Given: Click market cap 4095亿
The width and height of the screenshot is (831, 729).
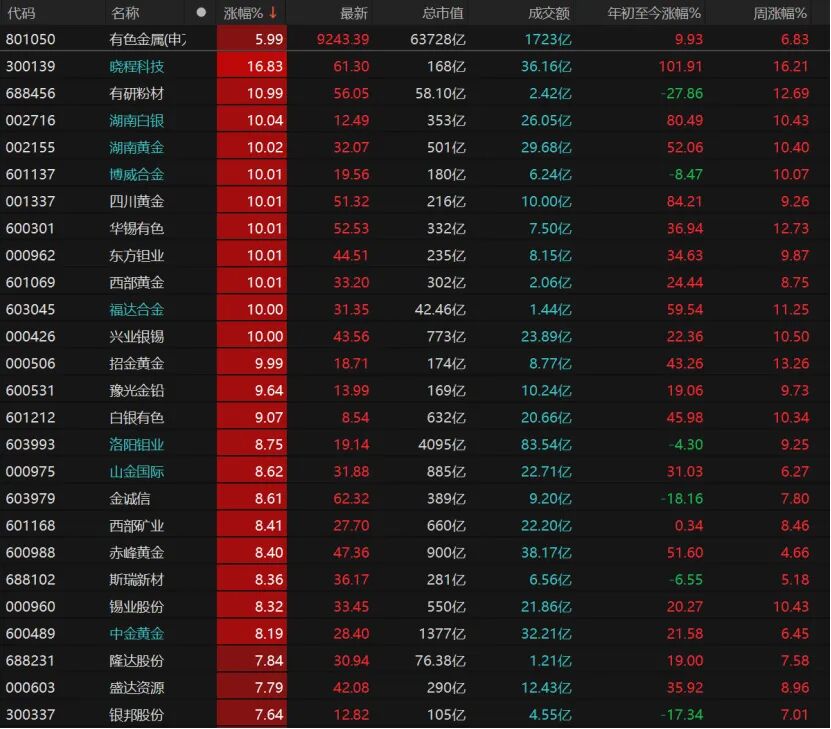Looking at the screenshot, I should (x=442, y=444).
